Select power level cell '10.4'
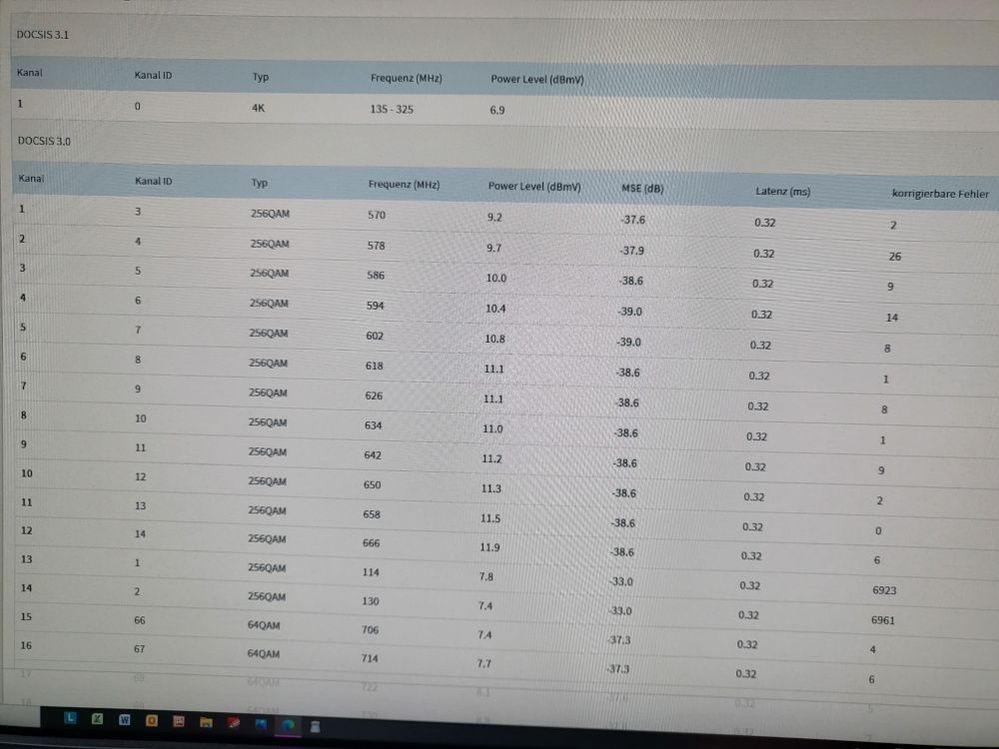 (x=495, y=308)
